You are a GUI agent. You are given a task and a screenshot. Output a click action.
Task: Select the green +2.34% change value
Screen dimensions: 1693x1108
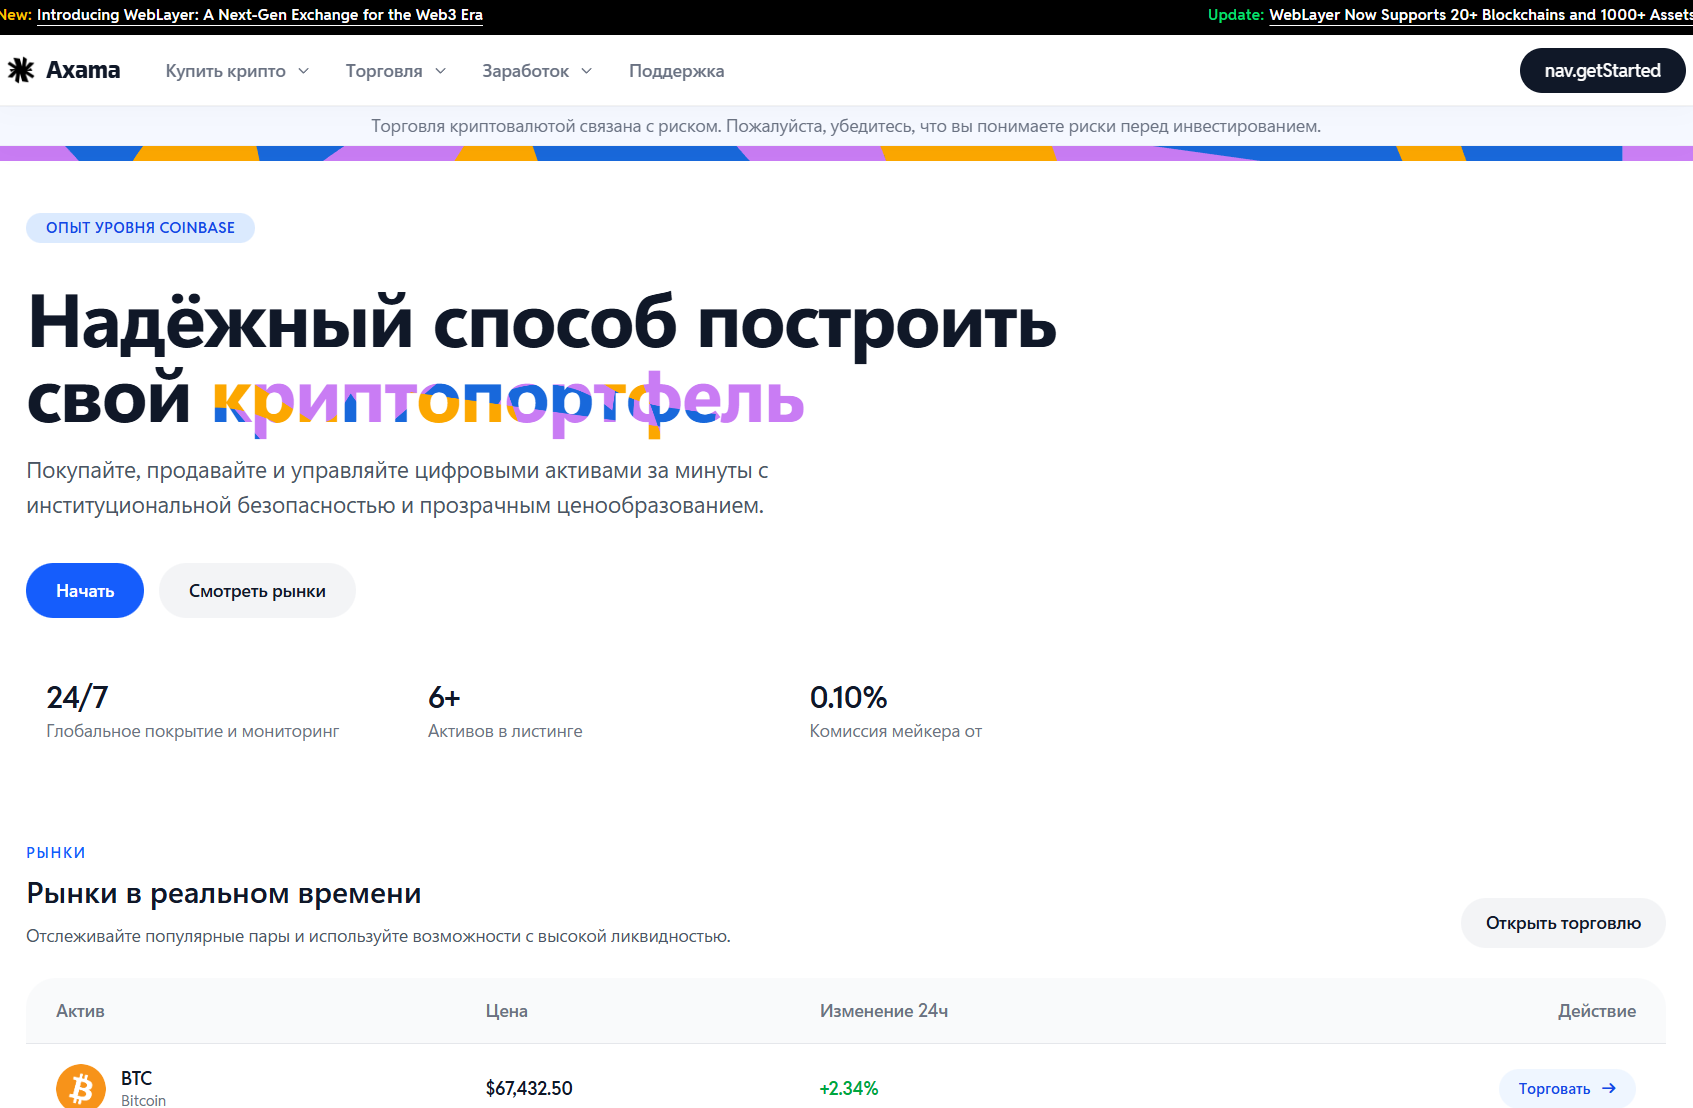849,1088
